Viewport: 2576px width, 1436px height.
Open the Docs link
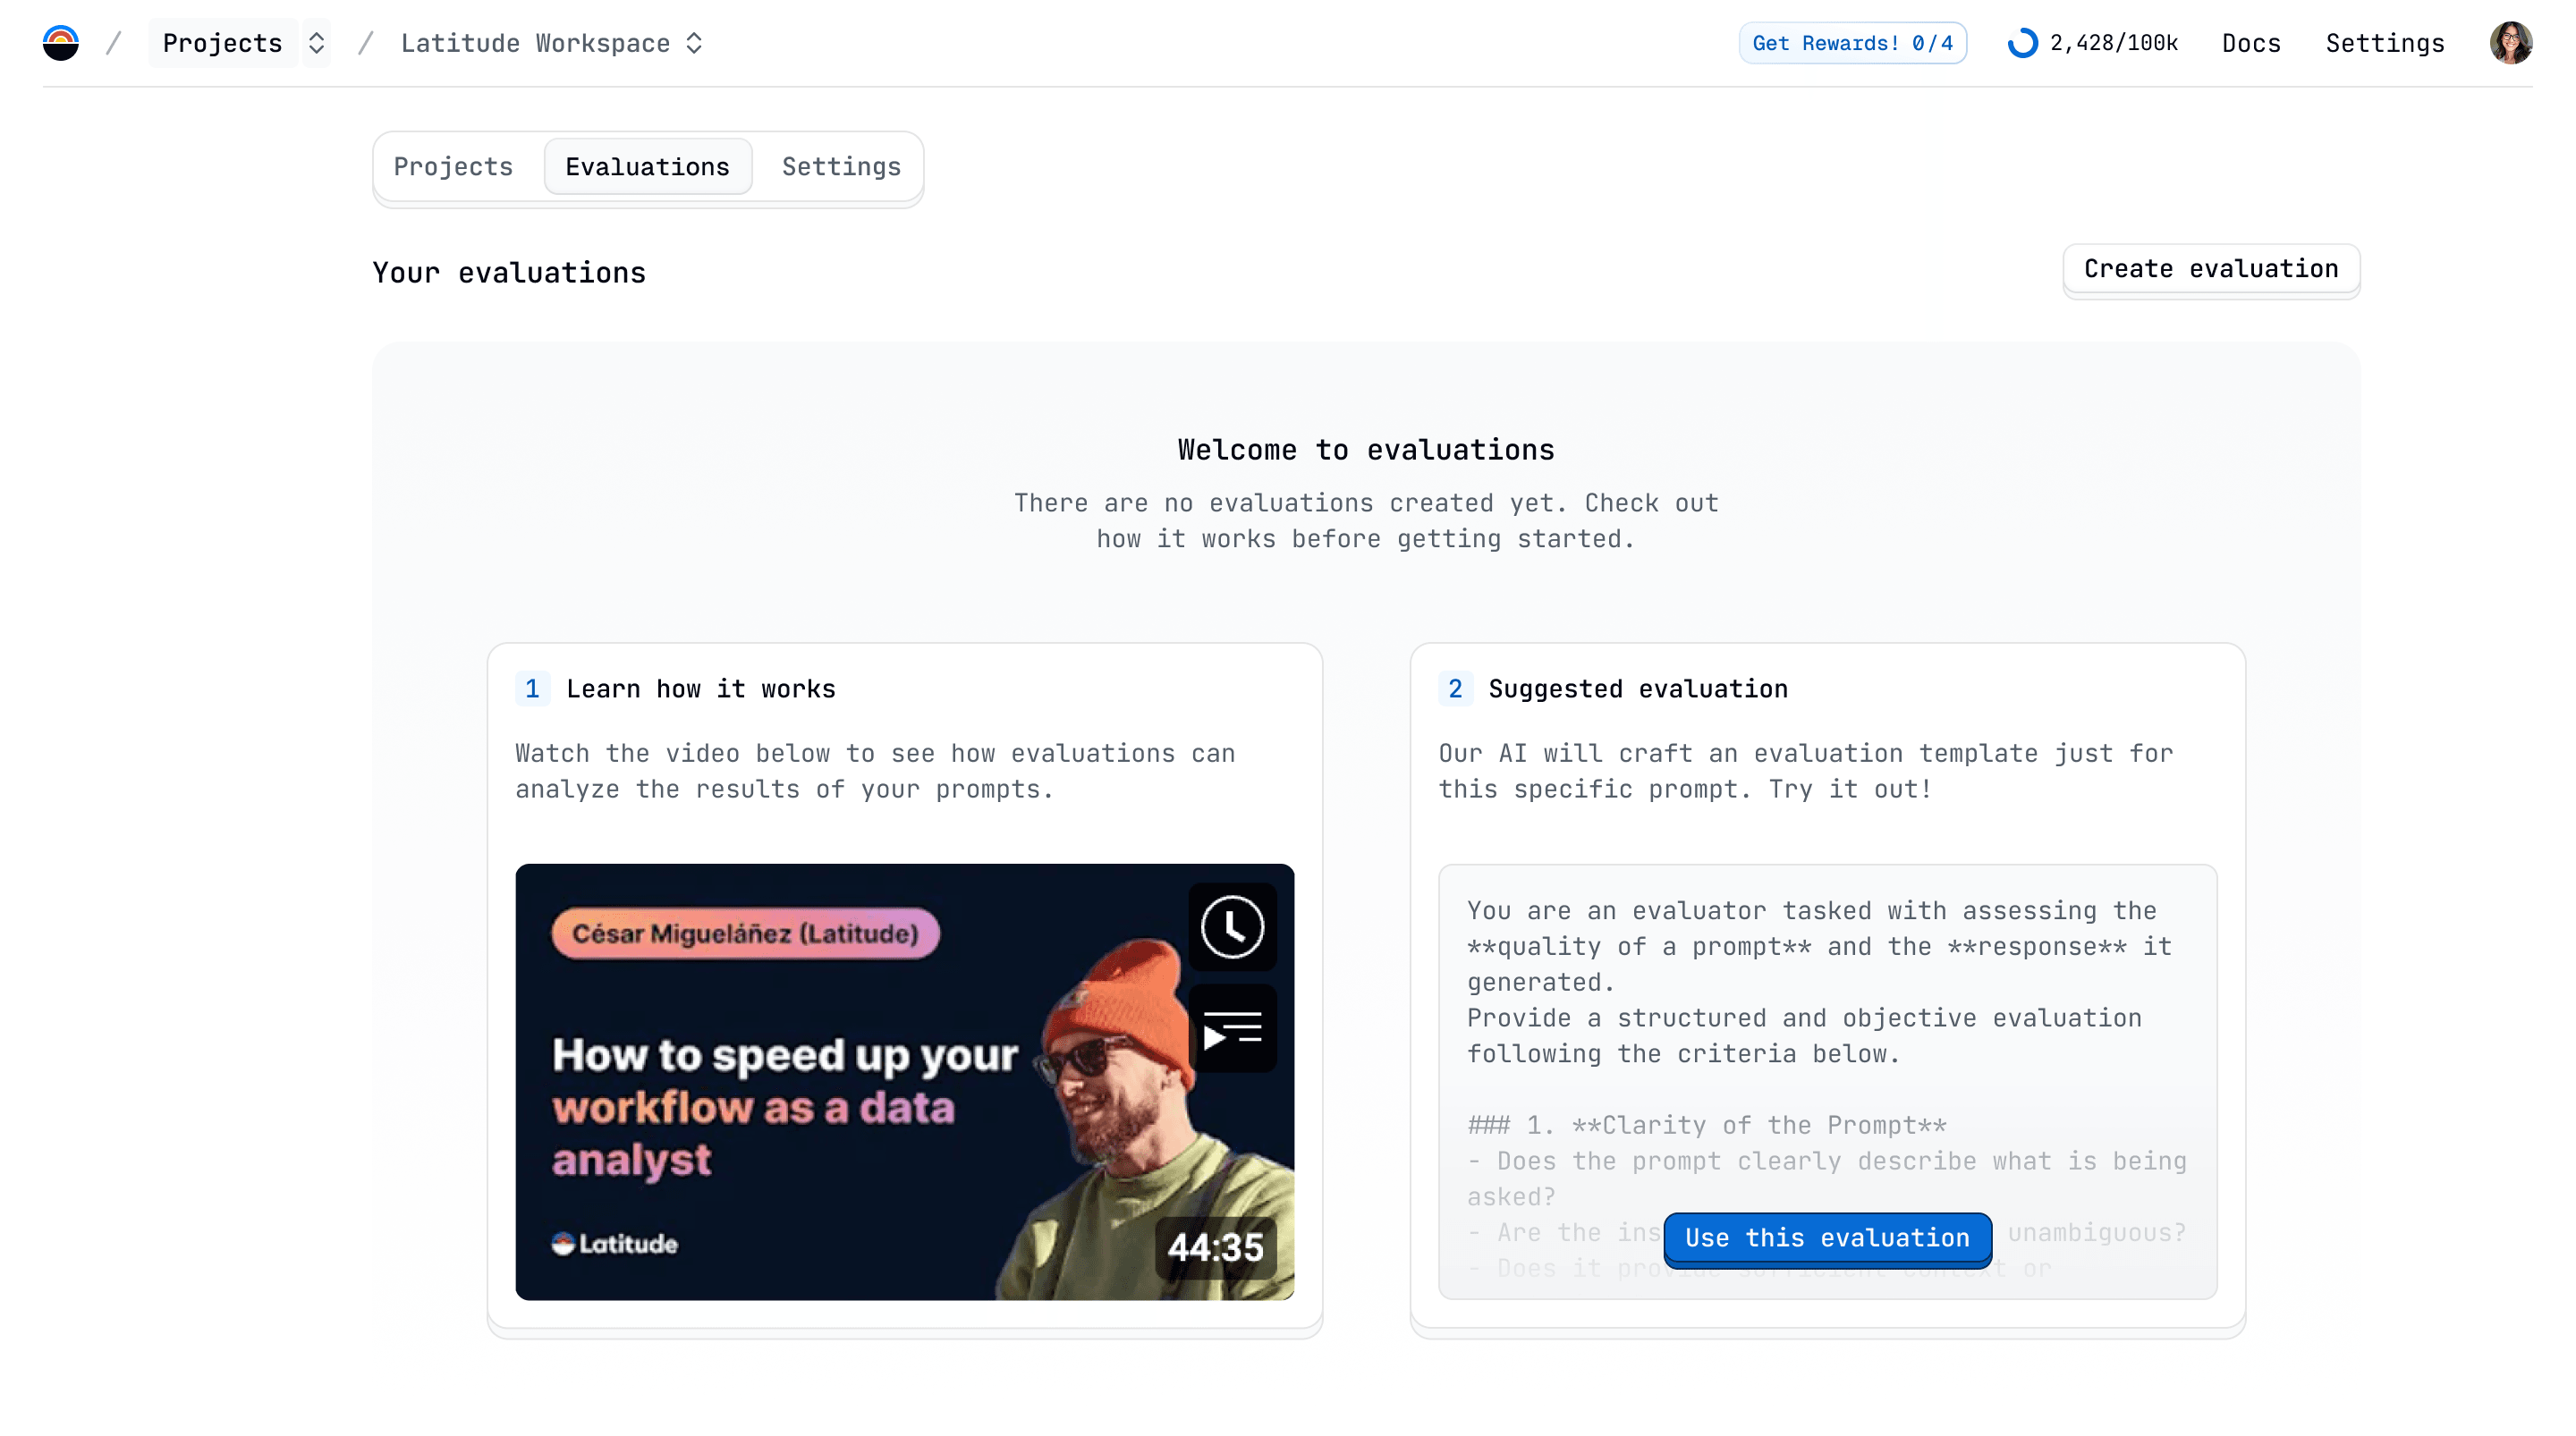coord(2251,43)
